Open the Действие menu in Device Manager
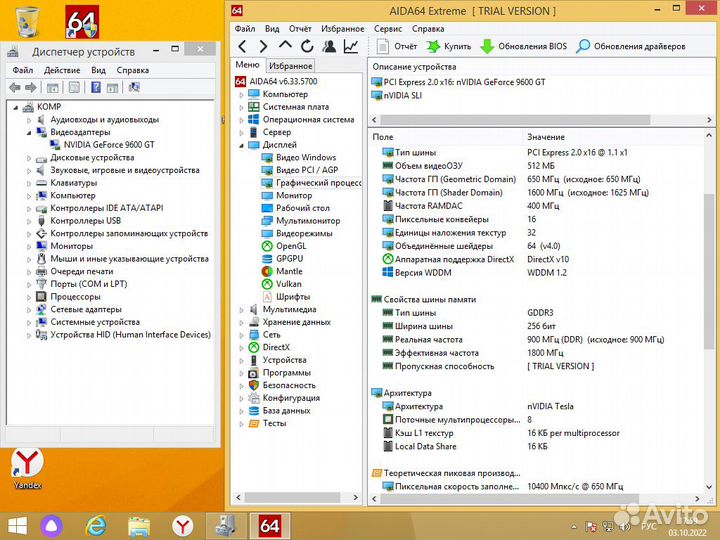Image resolution: width=720 pixels, height=540 pixels. (62, 70)
